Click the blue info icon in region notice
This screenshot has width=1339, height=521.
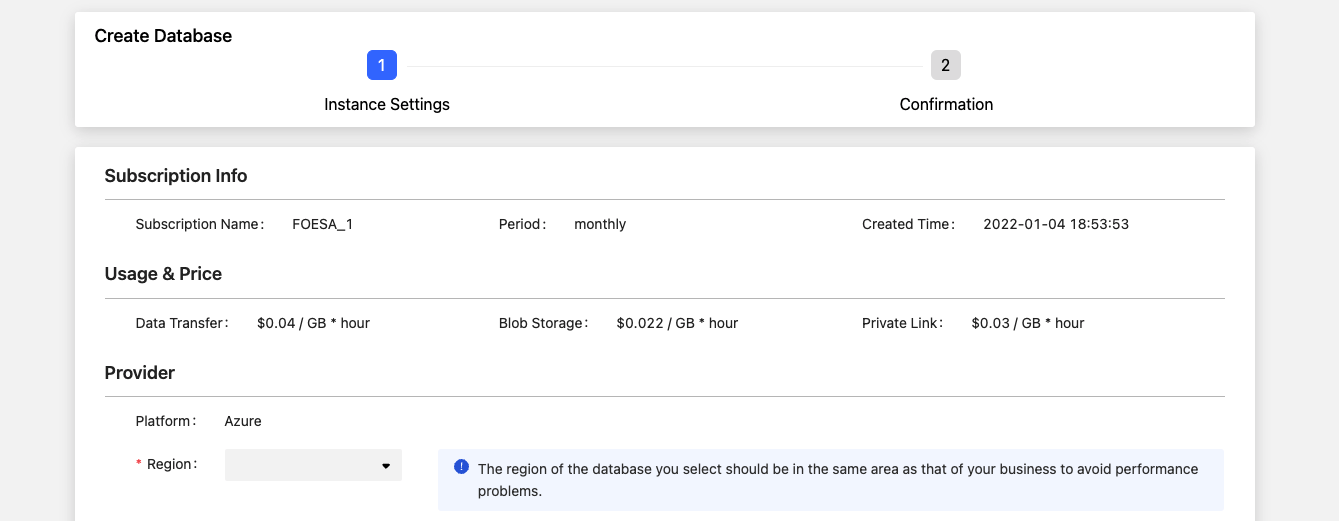(x=461, y=467)
